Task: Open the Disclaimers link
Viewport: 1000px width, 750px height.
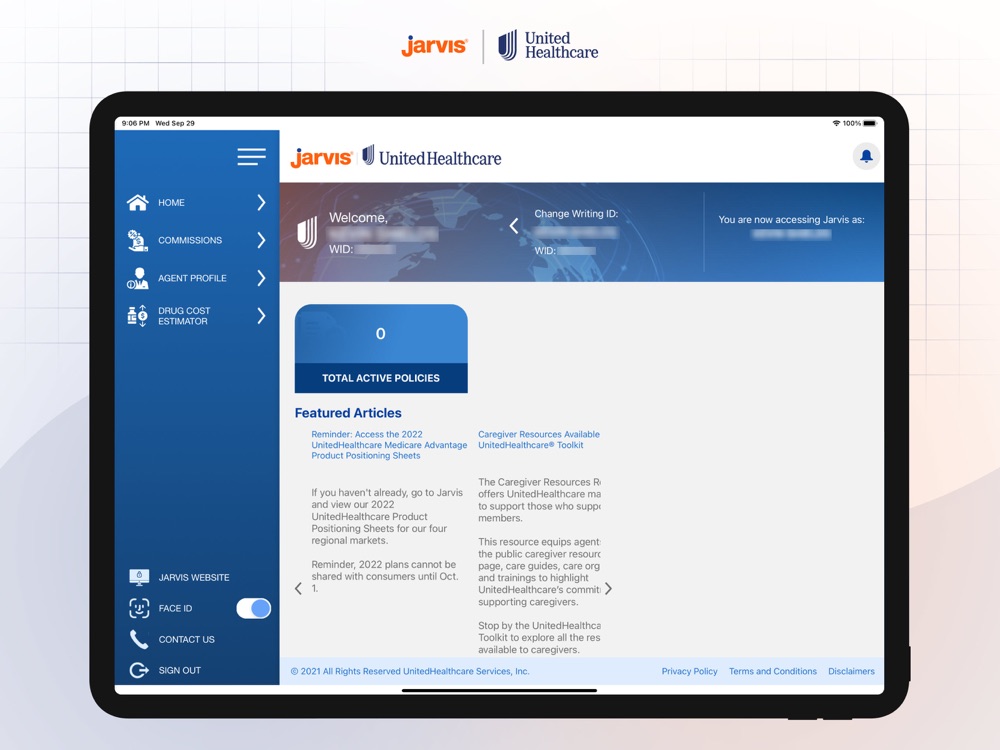Action: coord(851,671)
